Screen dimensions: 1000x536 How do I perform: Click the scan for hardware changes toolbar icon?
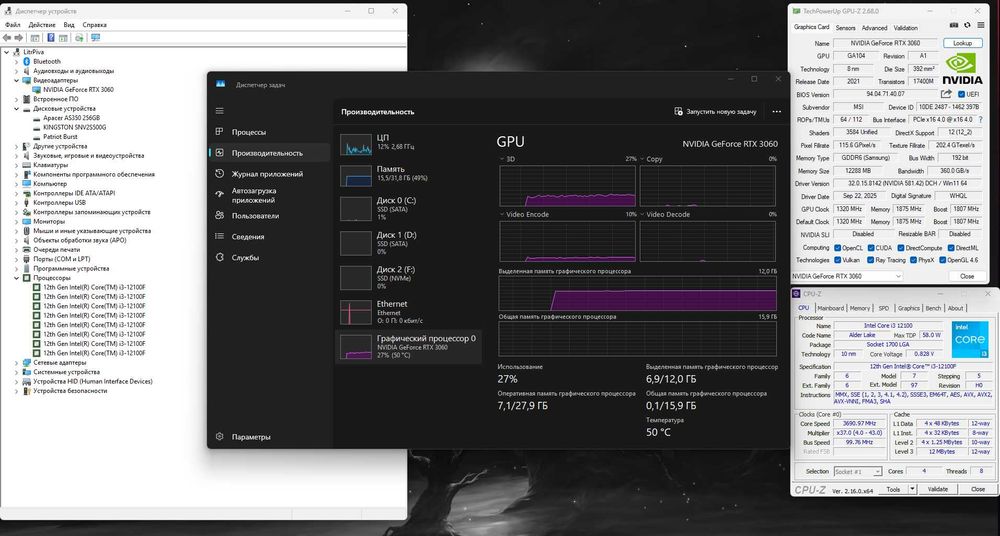coord(79,38)
